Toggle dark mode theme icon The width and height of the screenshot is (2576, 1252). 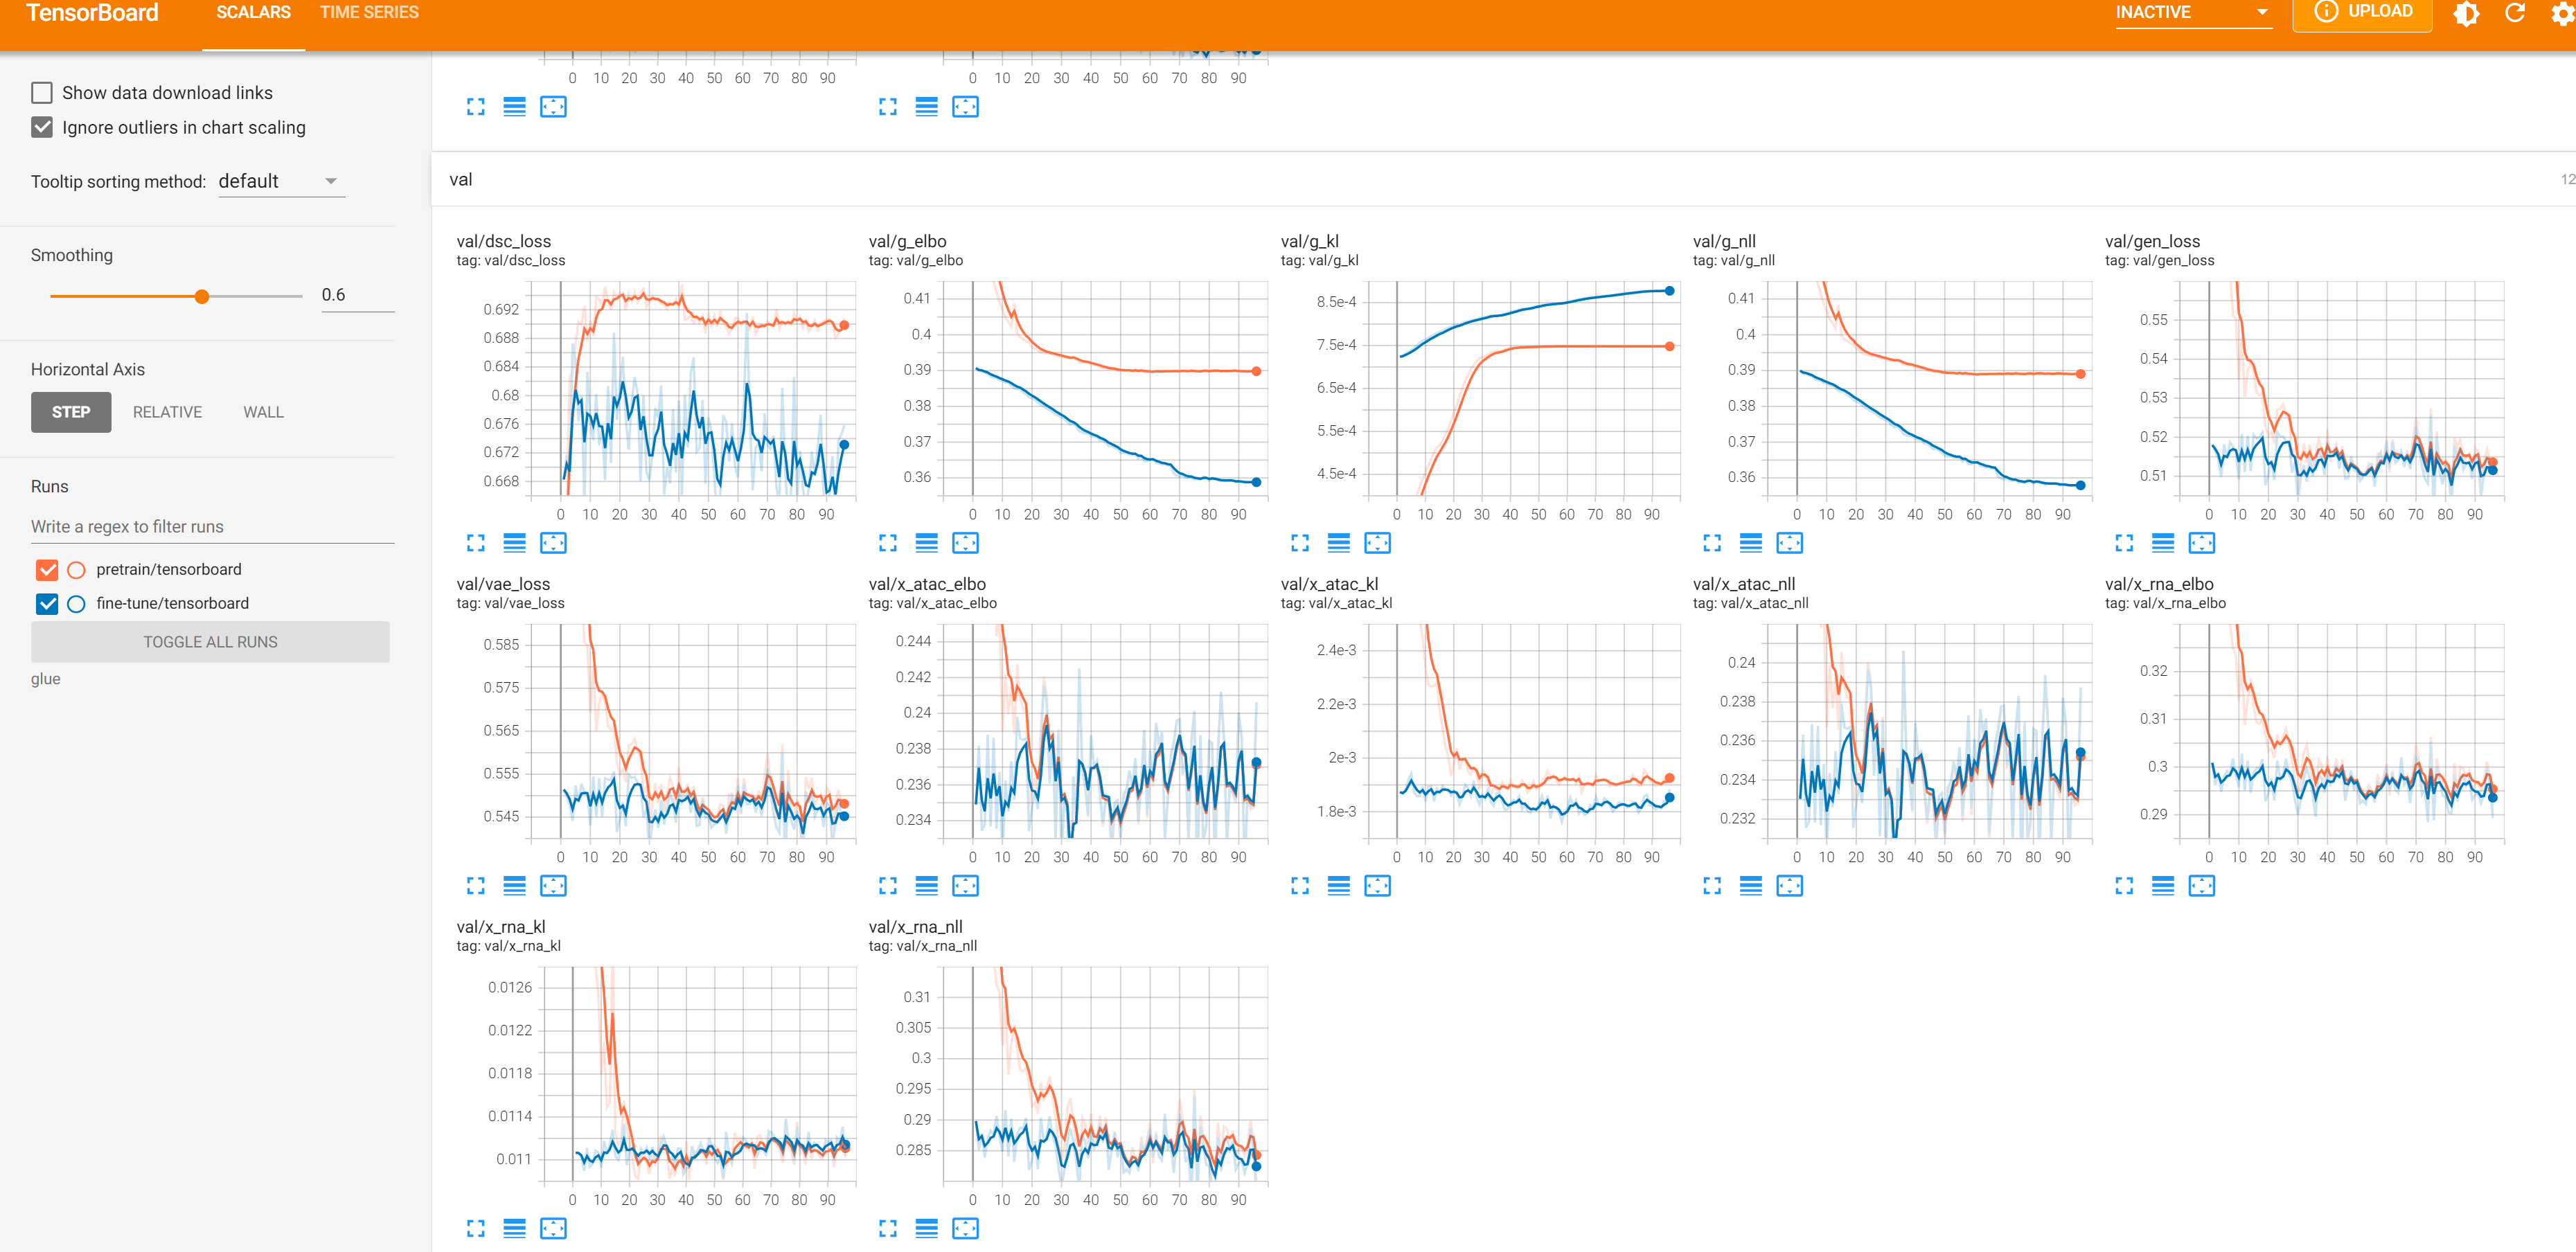pos(2466,13)
